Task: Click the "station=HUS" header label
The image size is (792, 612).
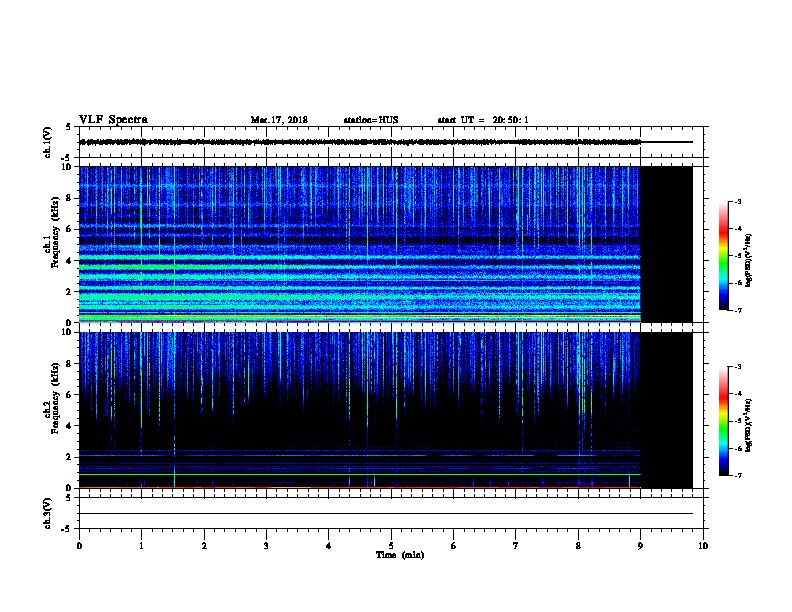Action: point(371,120)
